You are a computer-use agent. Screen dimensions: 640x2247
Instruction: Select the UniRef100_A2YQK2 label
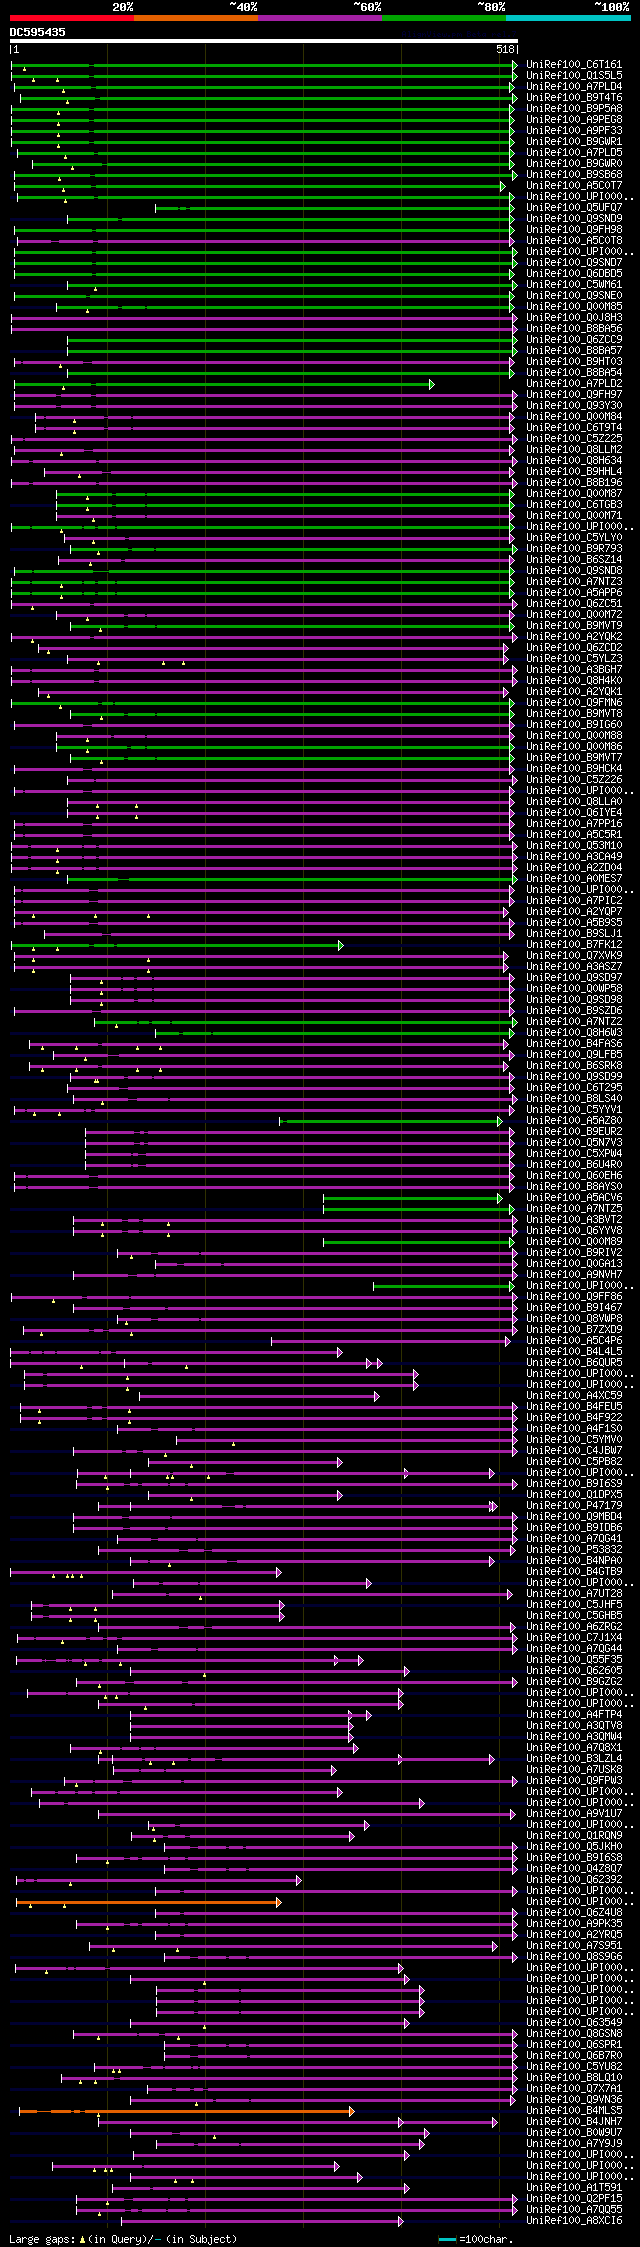[574, 637]
